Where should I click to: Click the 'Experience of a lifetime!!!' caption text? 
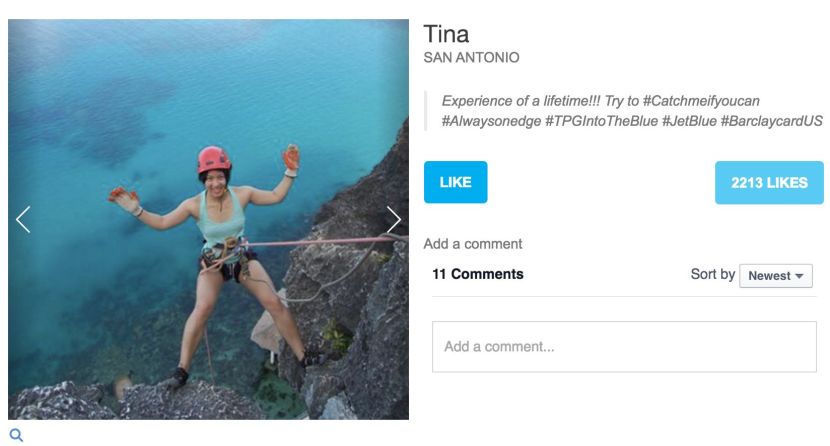click(x=516, y=101)
